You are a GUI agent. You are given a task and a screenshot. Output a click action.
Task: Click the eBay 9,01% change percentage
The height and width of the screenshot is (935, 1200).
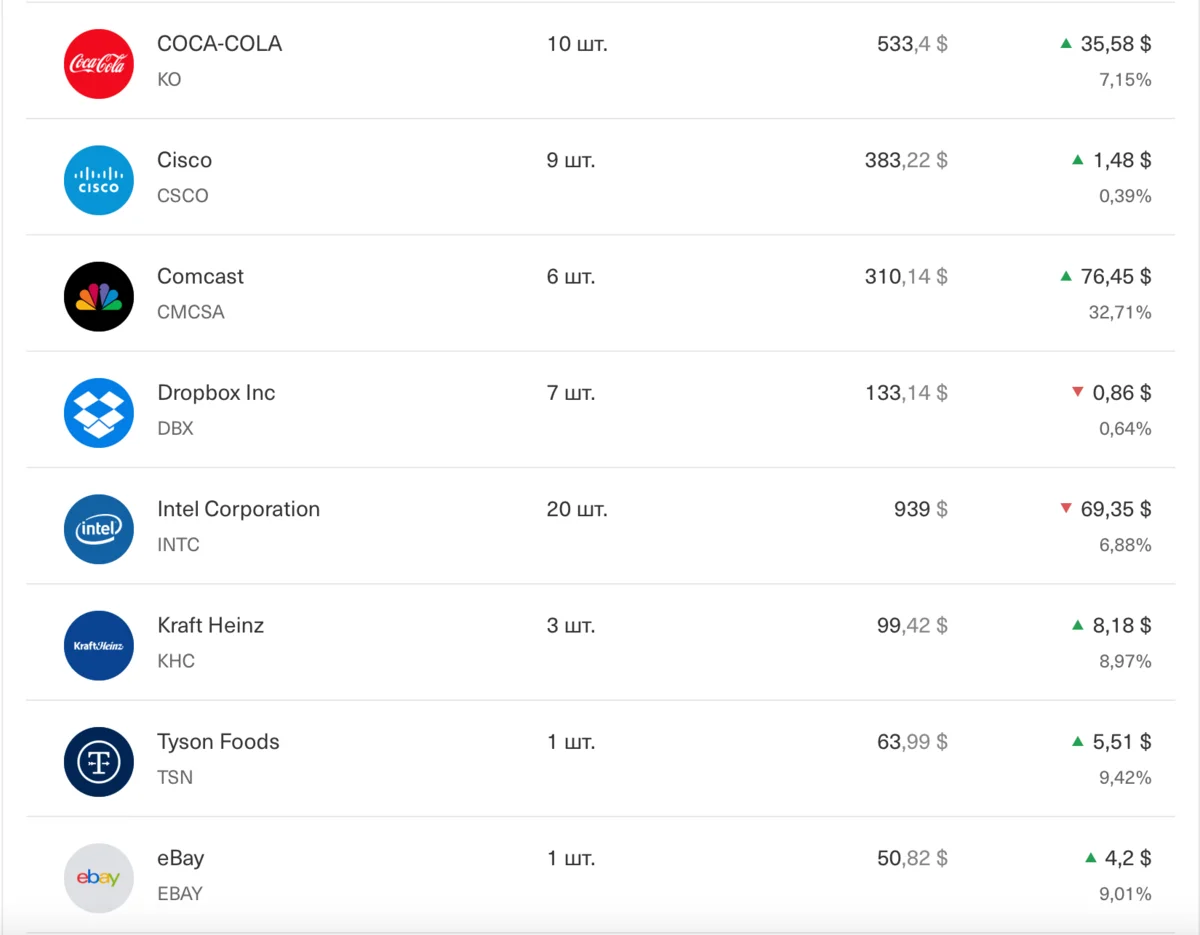click(x=1125, y=894)
